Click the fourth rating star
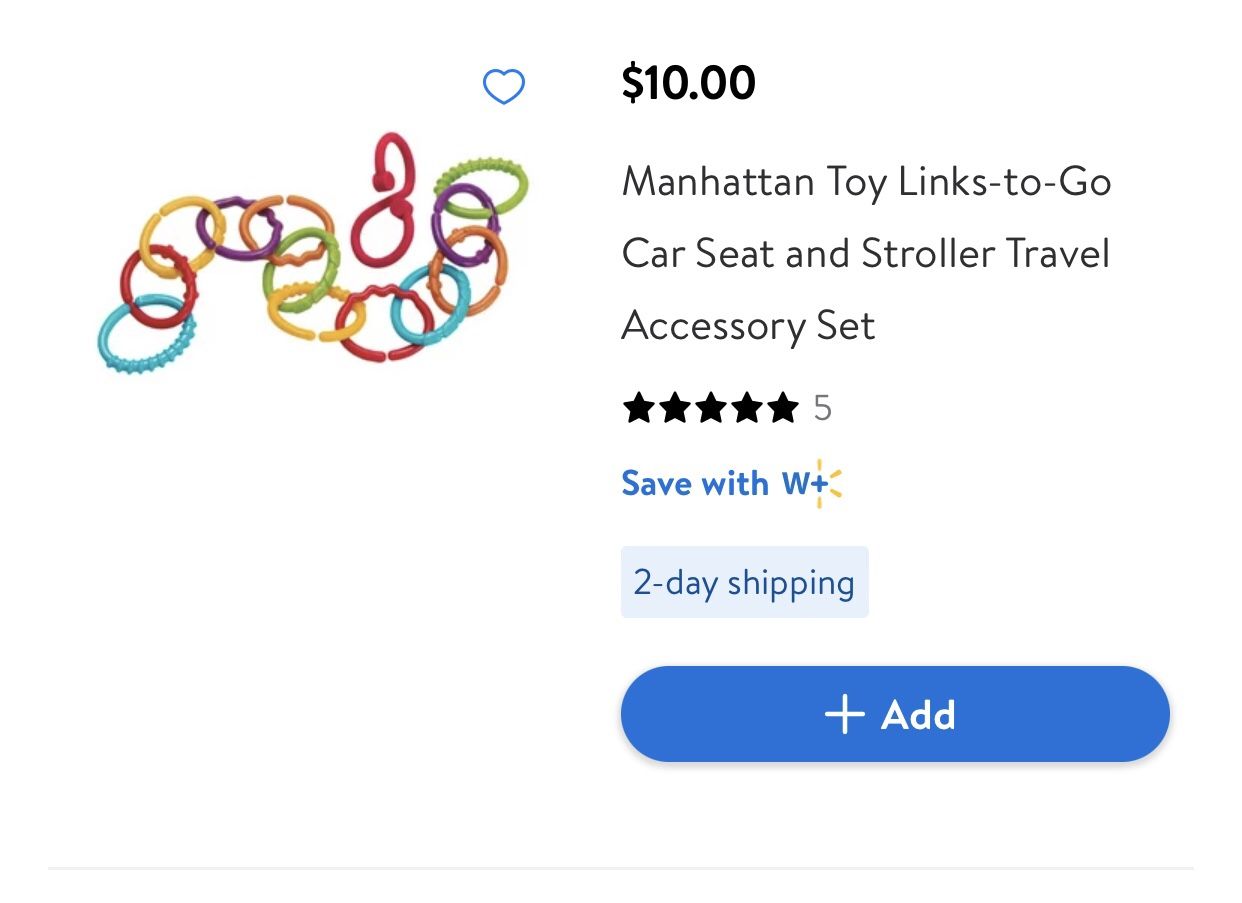Image resolution: width=1242 pixels, height=903 pixels. 747,408
